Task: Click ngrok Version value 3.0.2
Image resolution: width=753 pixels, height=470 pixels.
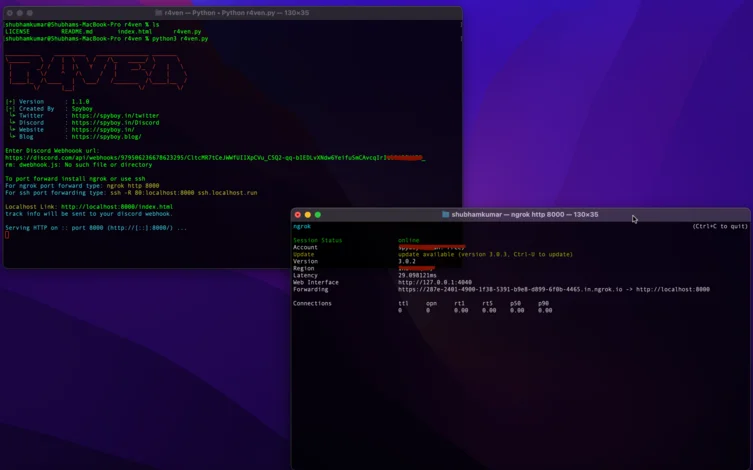Action: [407, 261]
